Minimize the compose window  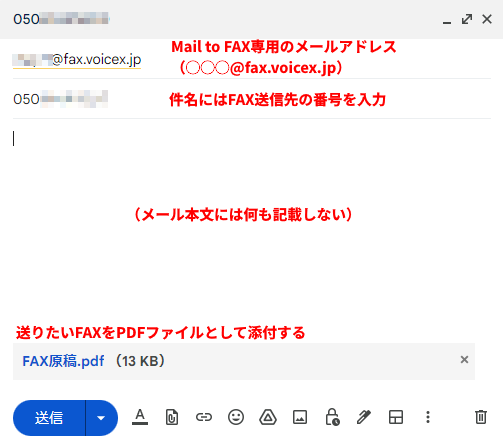(447, 20)
